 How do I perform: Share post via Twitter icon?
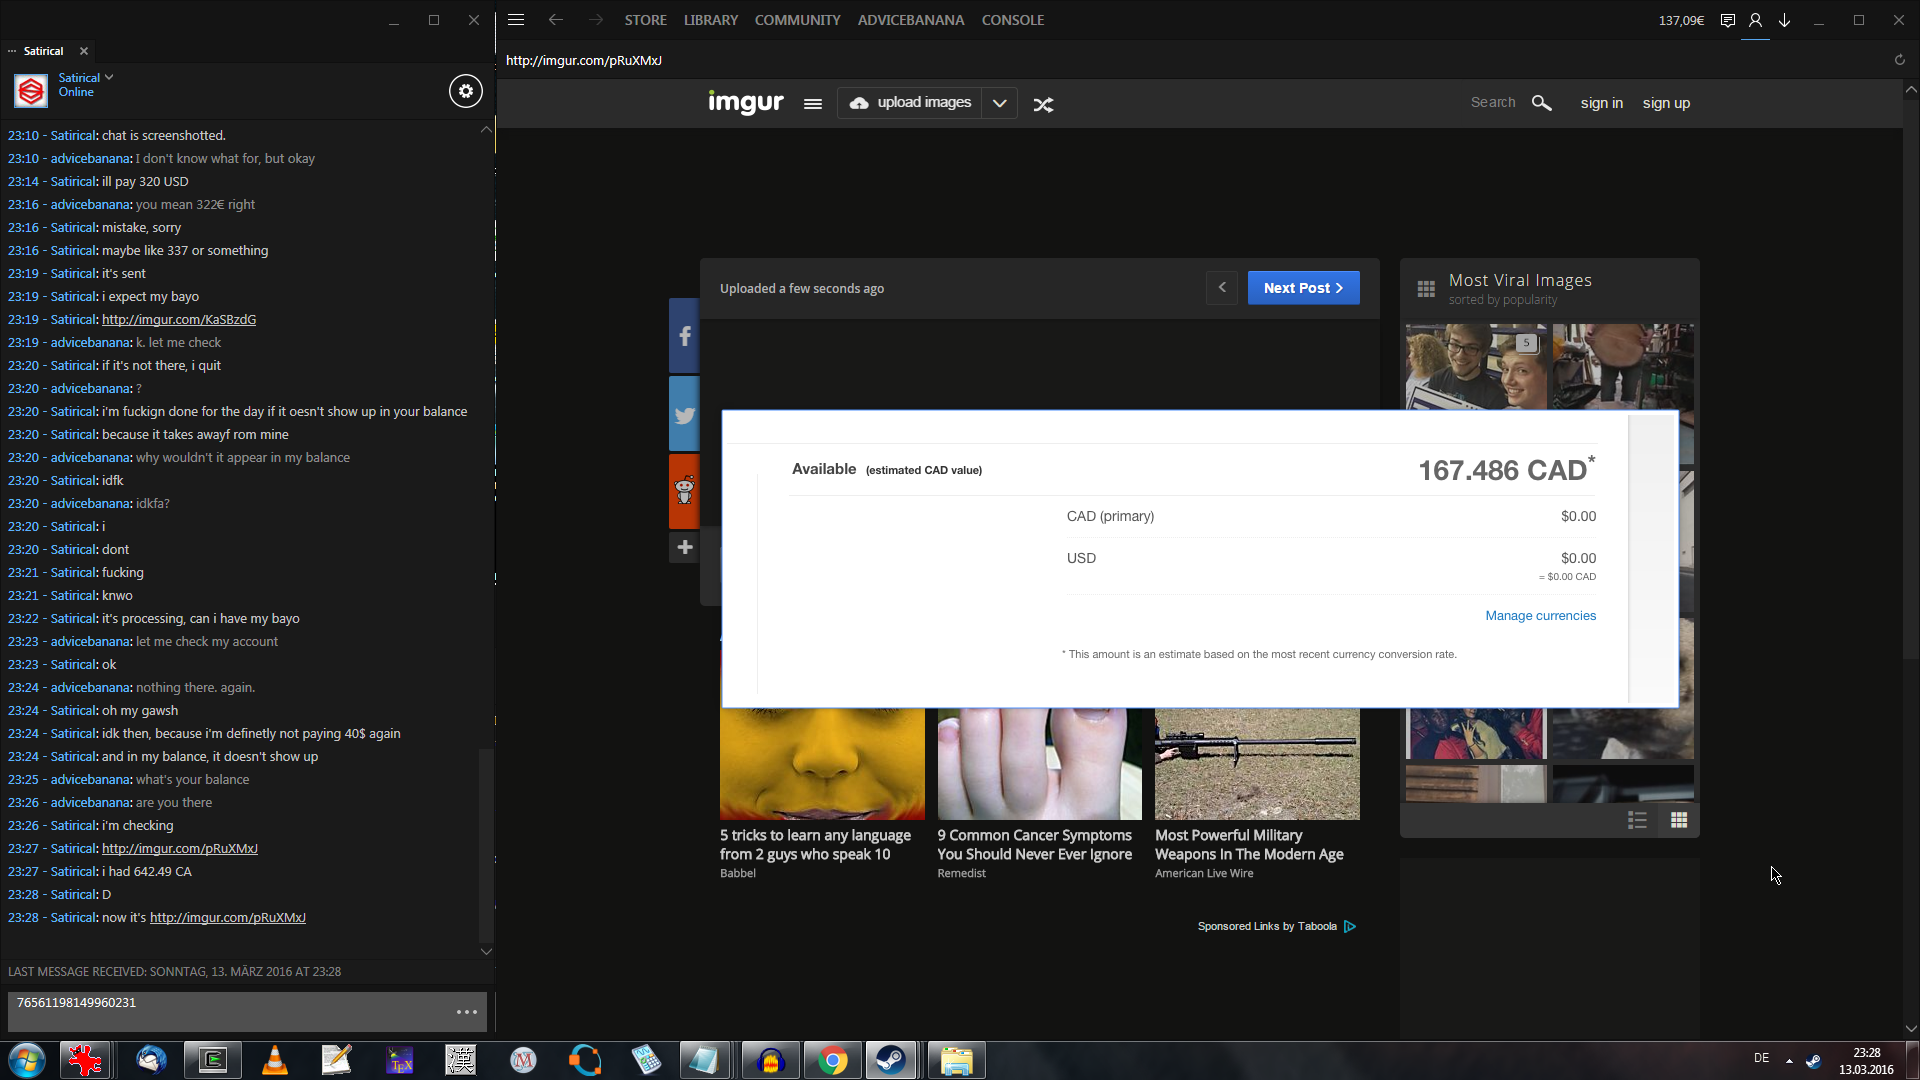click(x=685, y=415)
